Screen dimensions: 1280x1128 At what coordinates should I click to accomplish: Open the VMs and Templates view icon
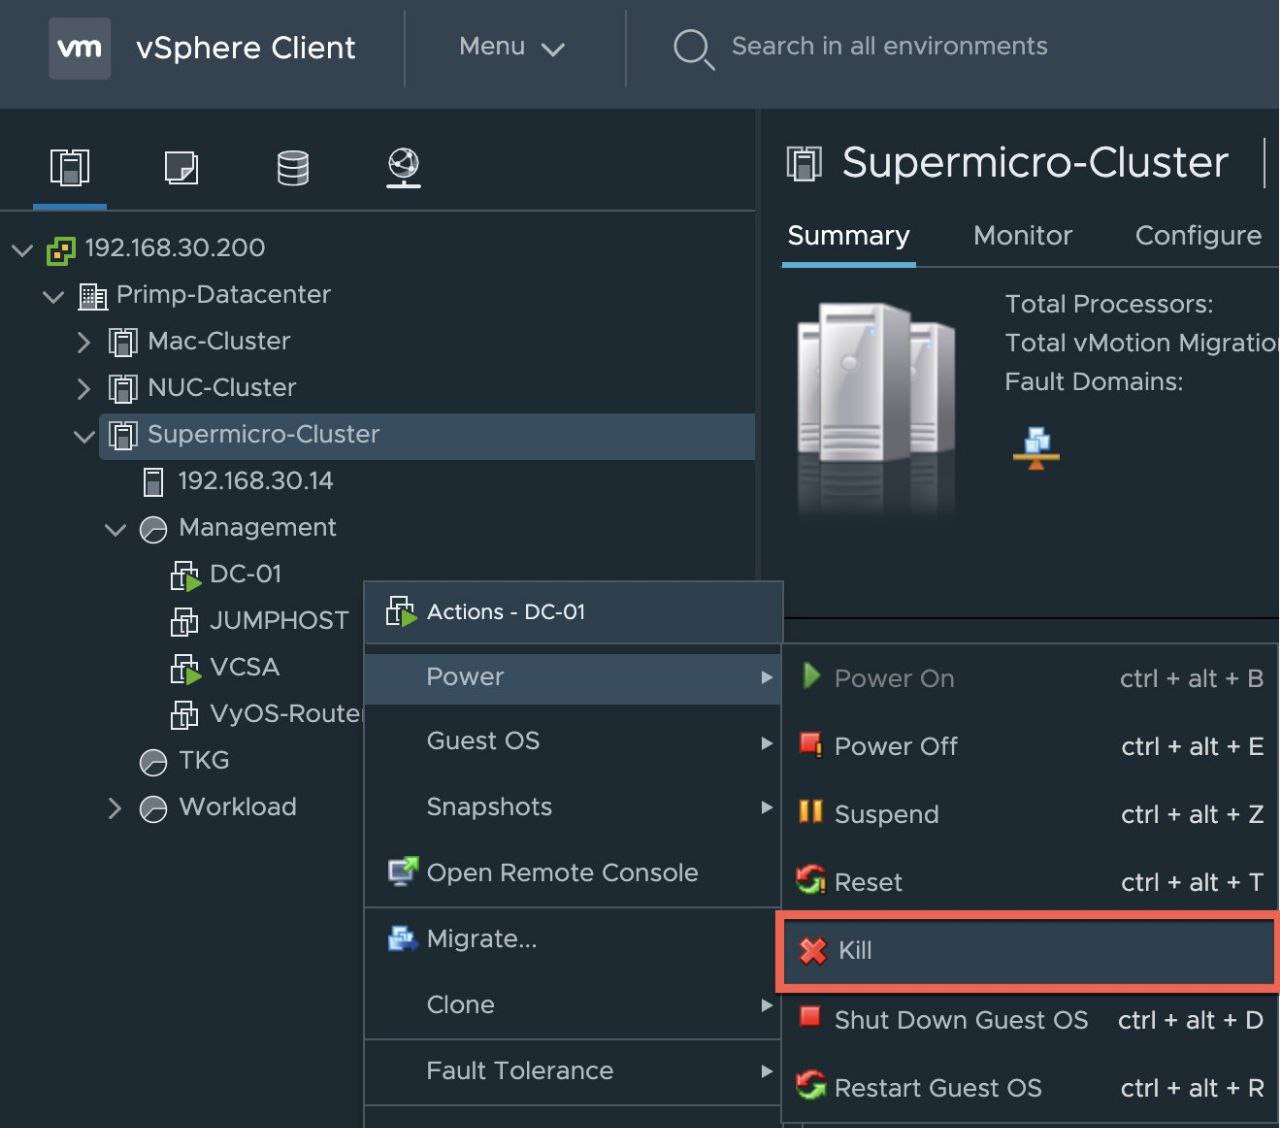point(181,167)
